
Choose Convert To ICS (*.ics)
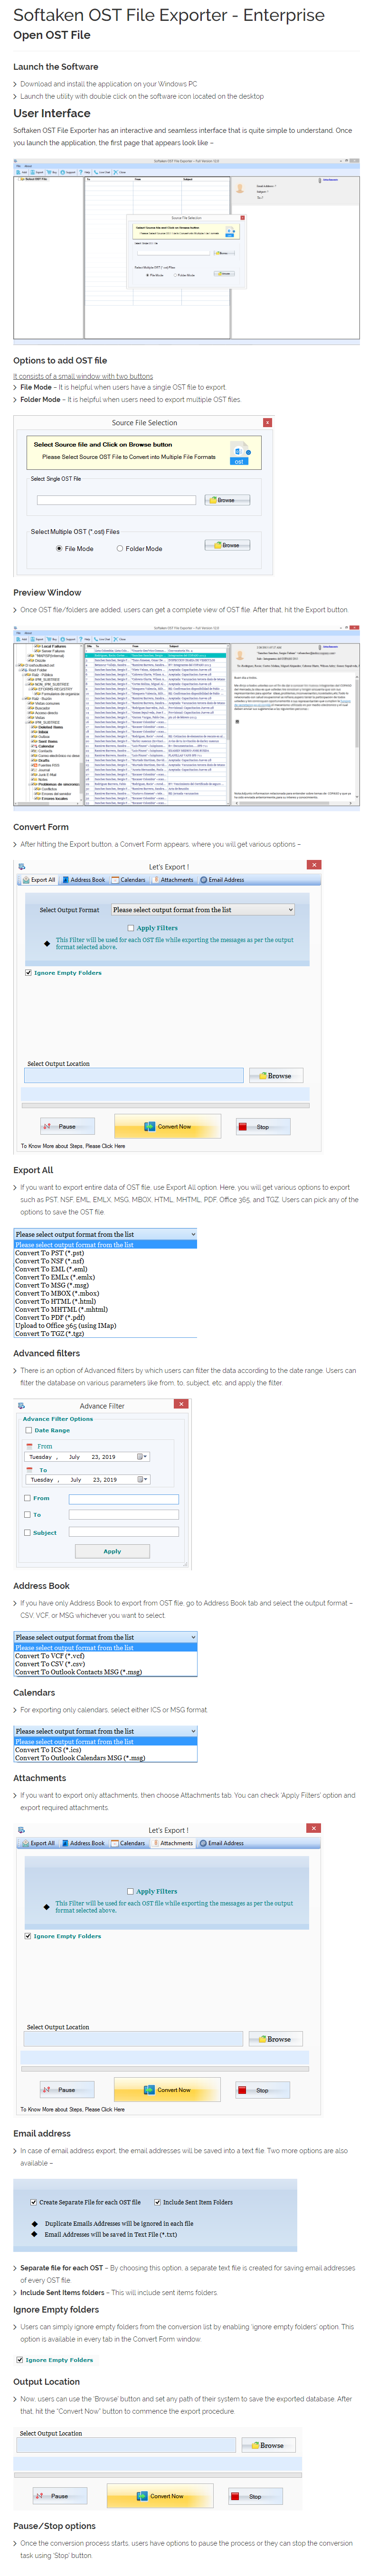[x=48, y=1750]
